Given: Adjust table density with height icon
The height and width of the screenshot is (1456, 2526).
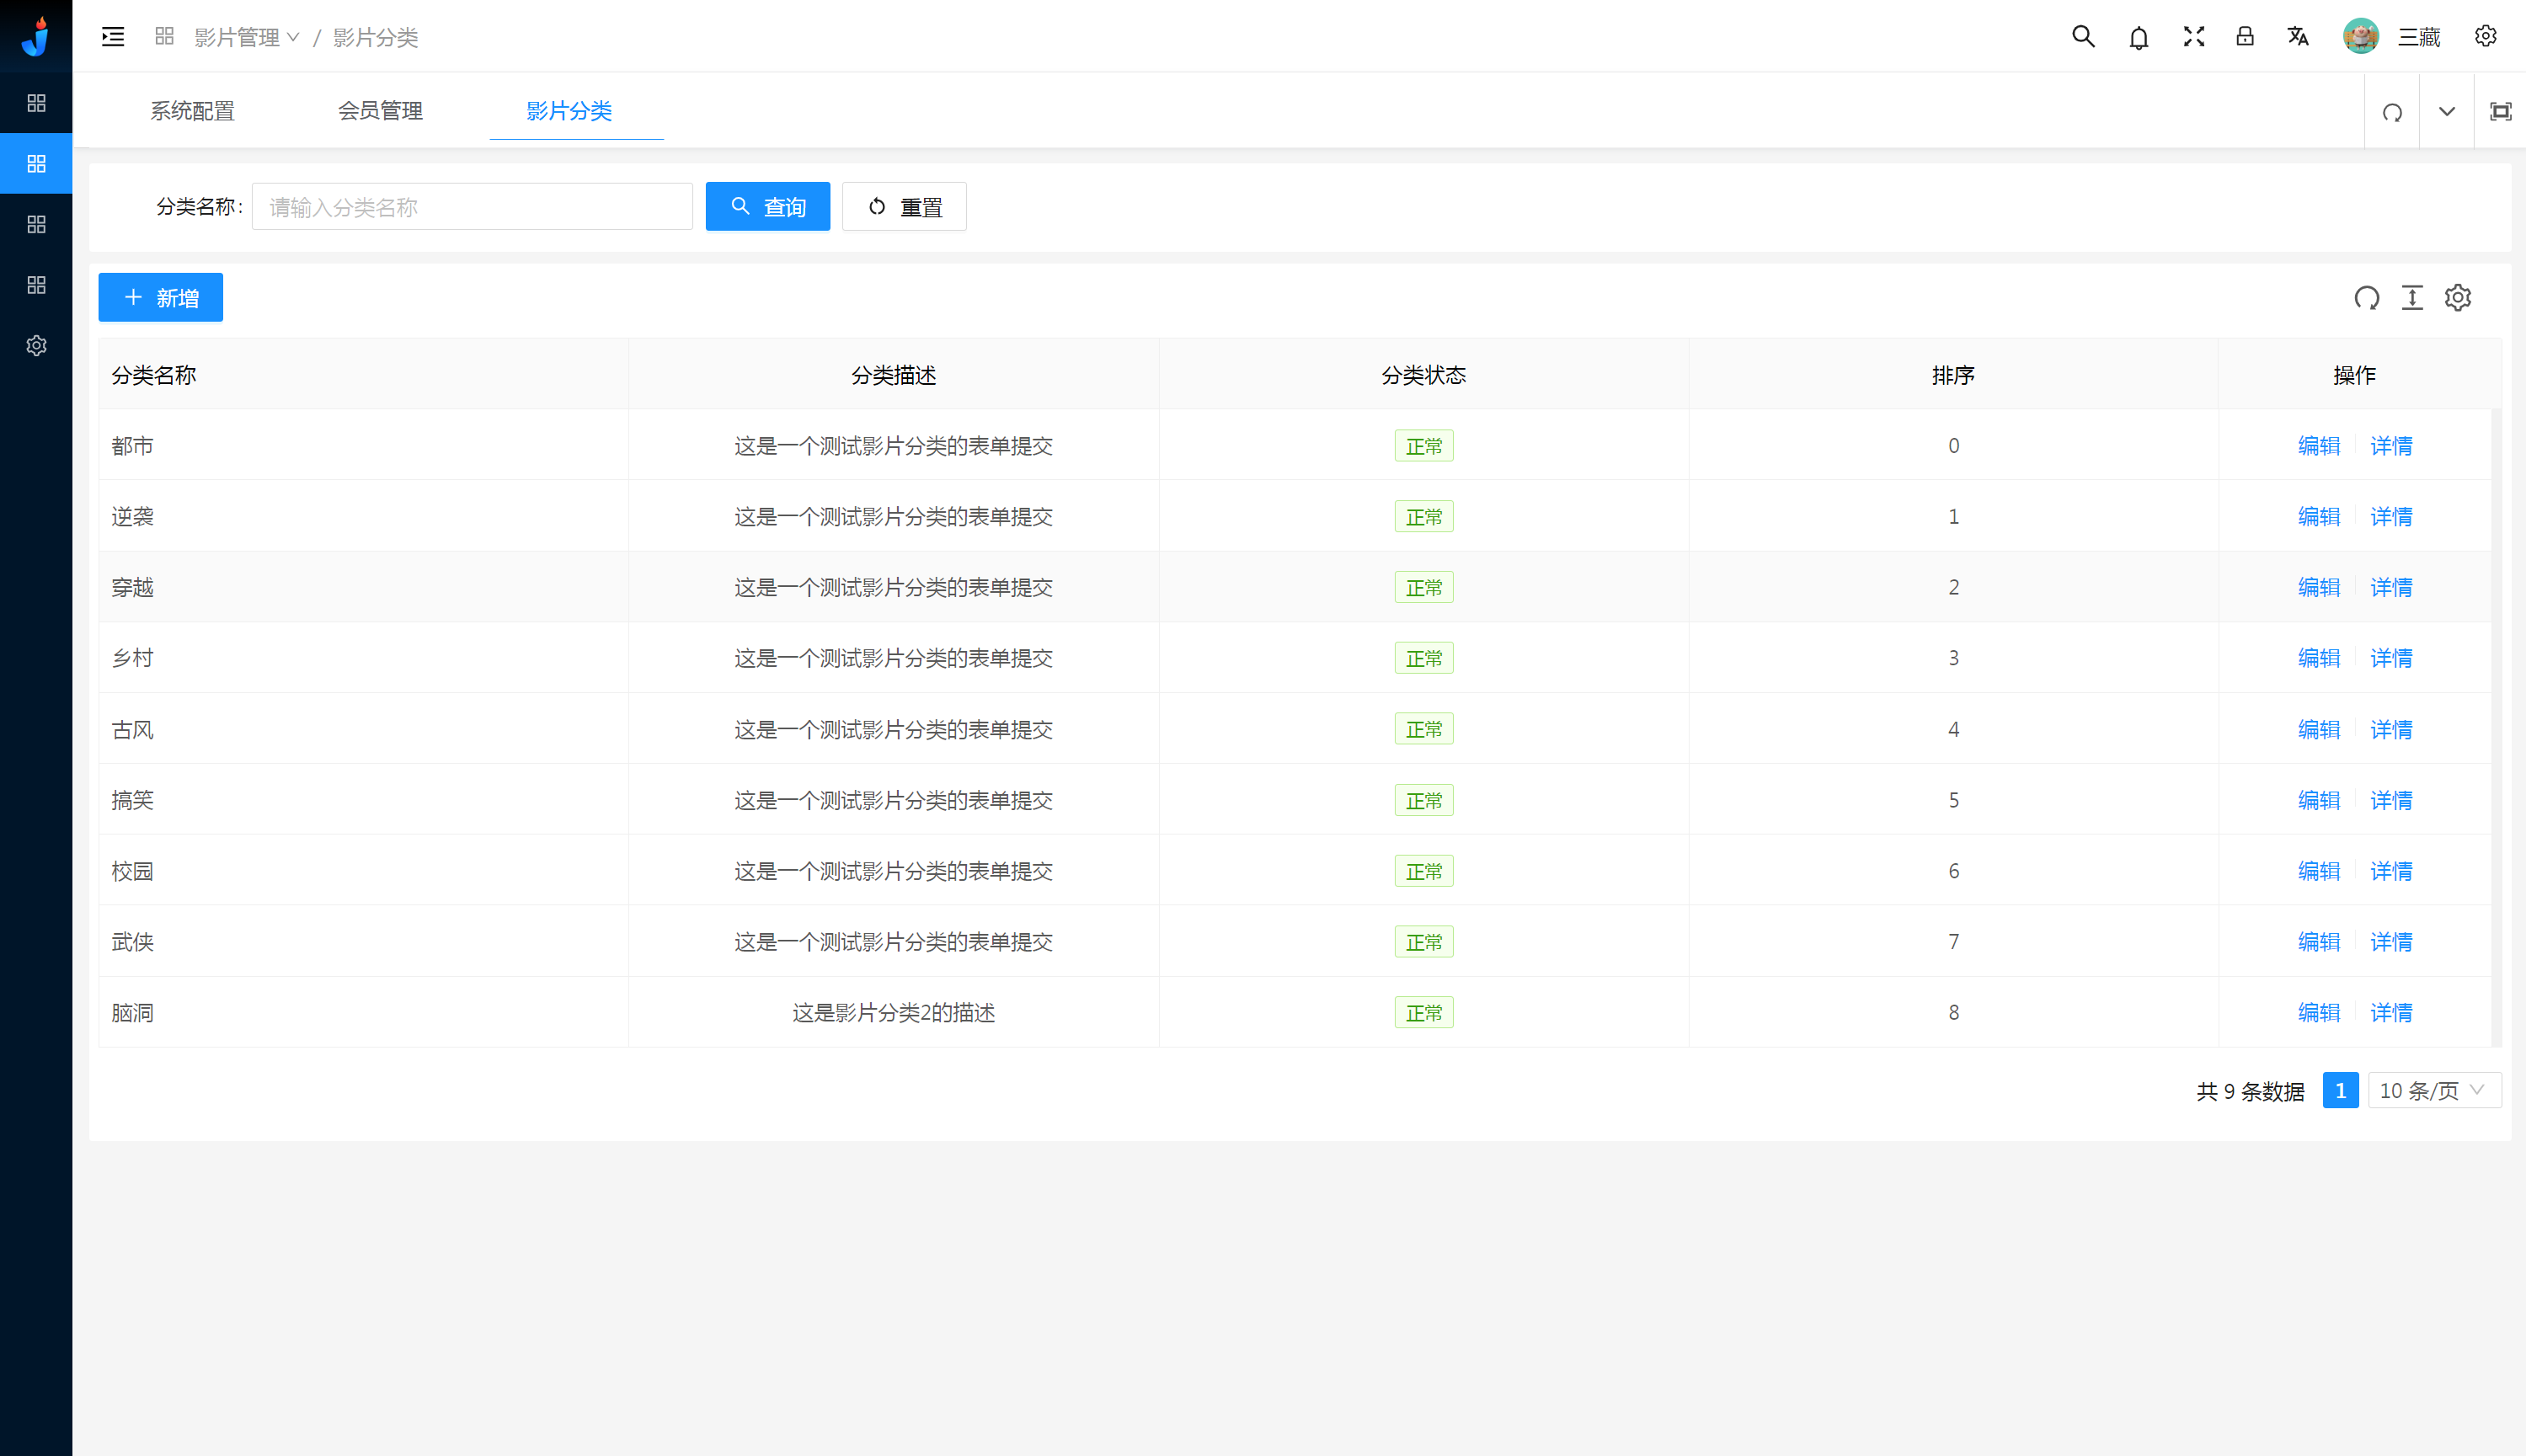Looking at the screenshot, I should point(2412,297).
